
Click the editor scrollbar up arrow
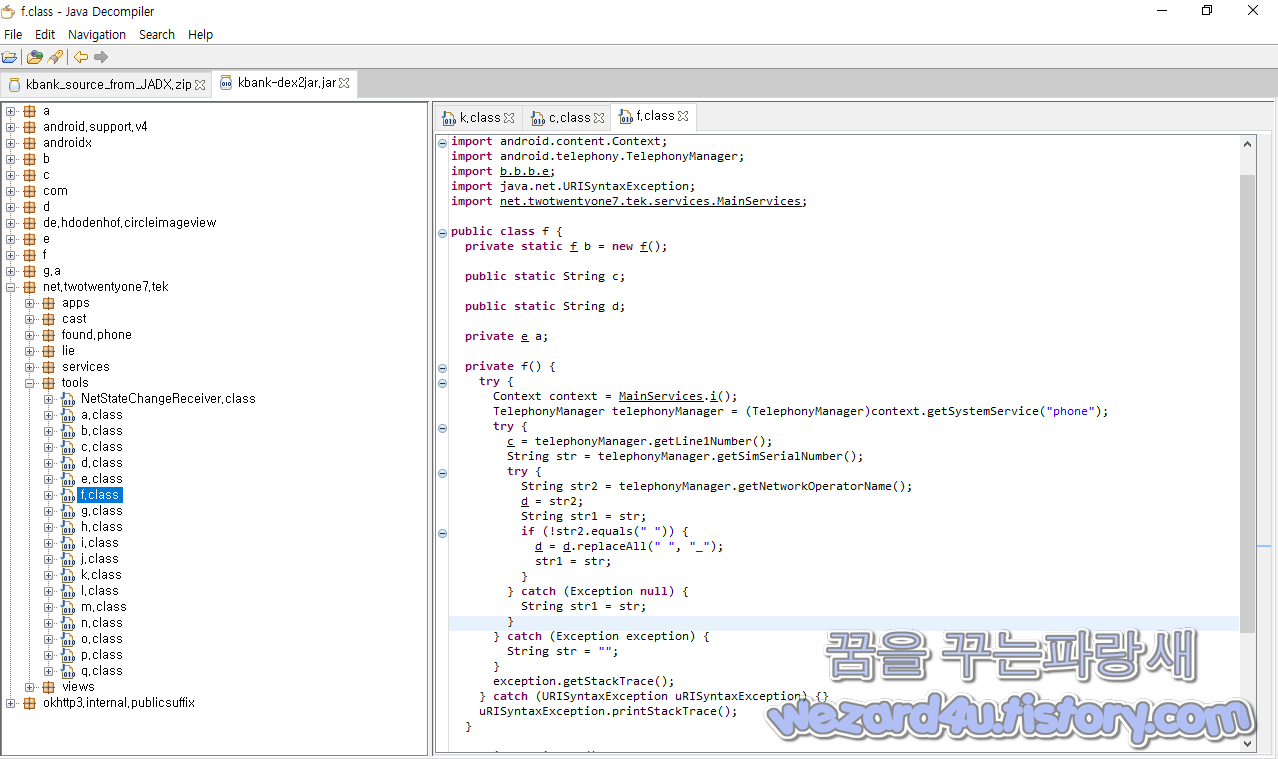click(1247, 143)
